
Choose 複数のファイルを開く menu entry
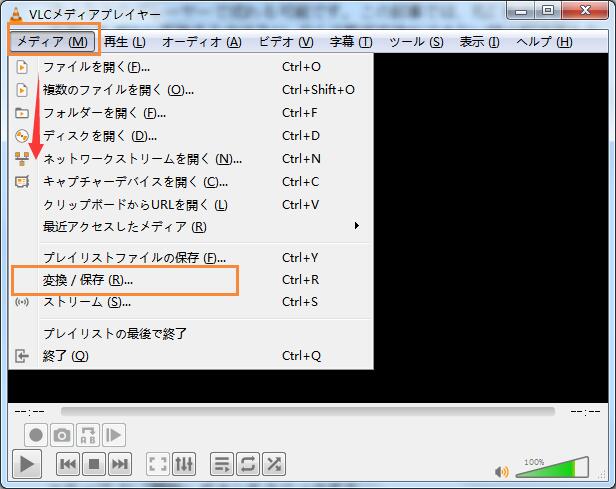(x=191, y=90)
